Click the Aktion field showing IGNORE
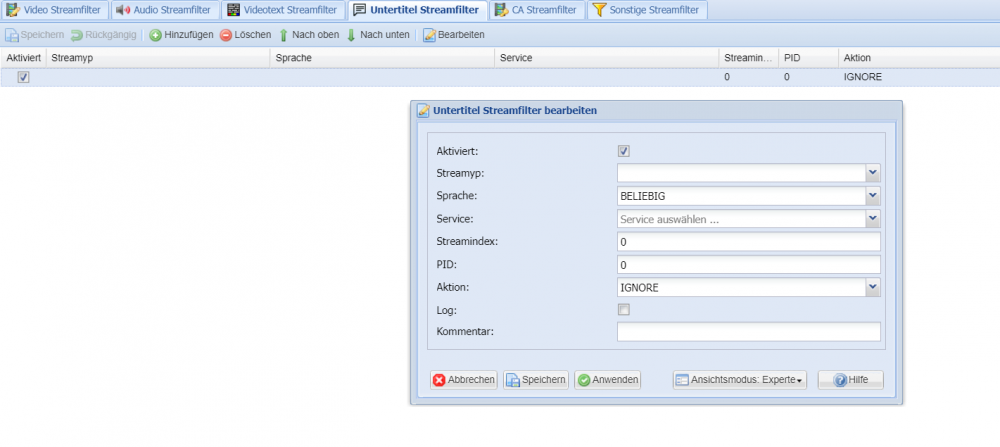Image resolution: width=1000 pixels, height=447 pixels. [x=741, y=288]
